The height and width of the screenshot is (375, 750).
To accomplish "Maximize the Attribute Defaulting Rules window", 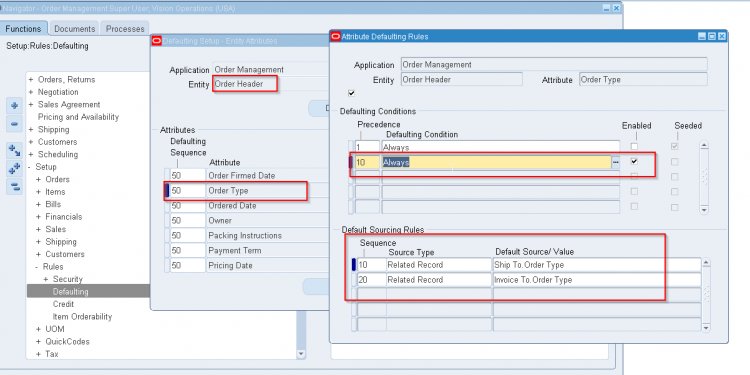I will [712, 36].
